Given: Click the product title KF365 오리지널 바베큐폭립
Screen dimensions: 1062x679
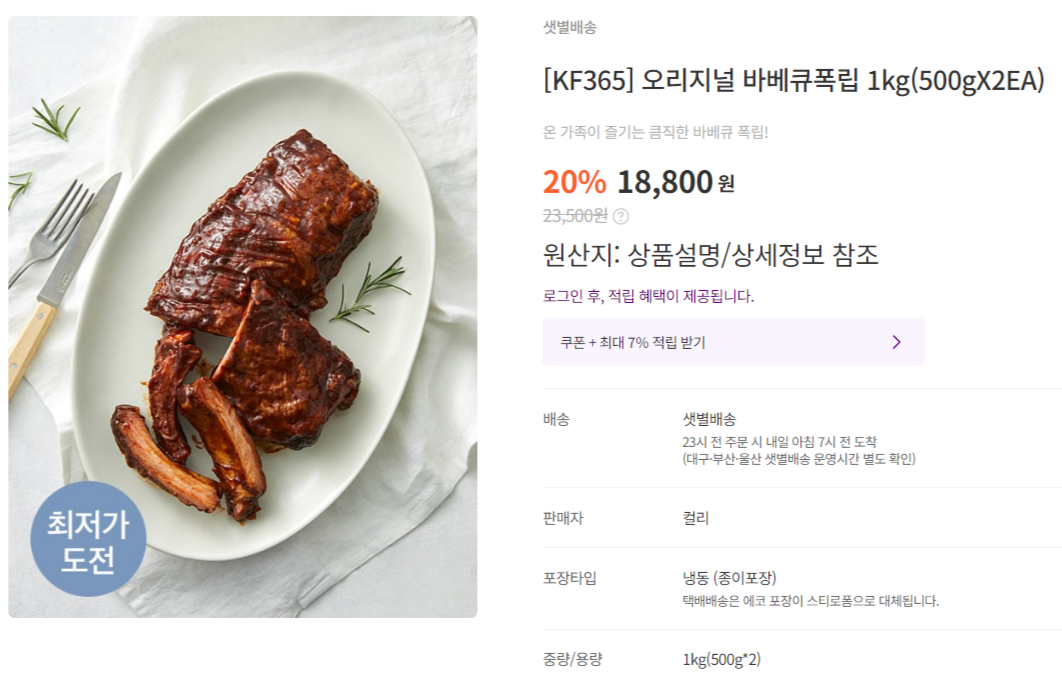Looking at the screenshot, I should pyautogui.click(x=793, y=81).
